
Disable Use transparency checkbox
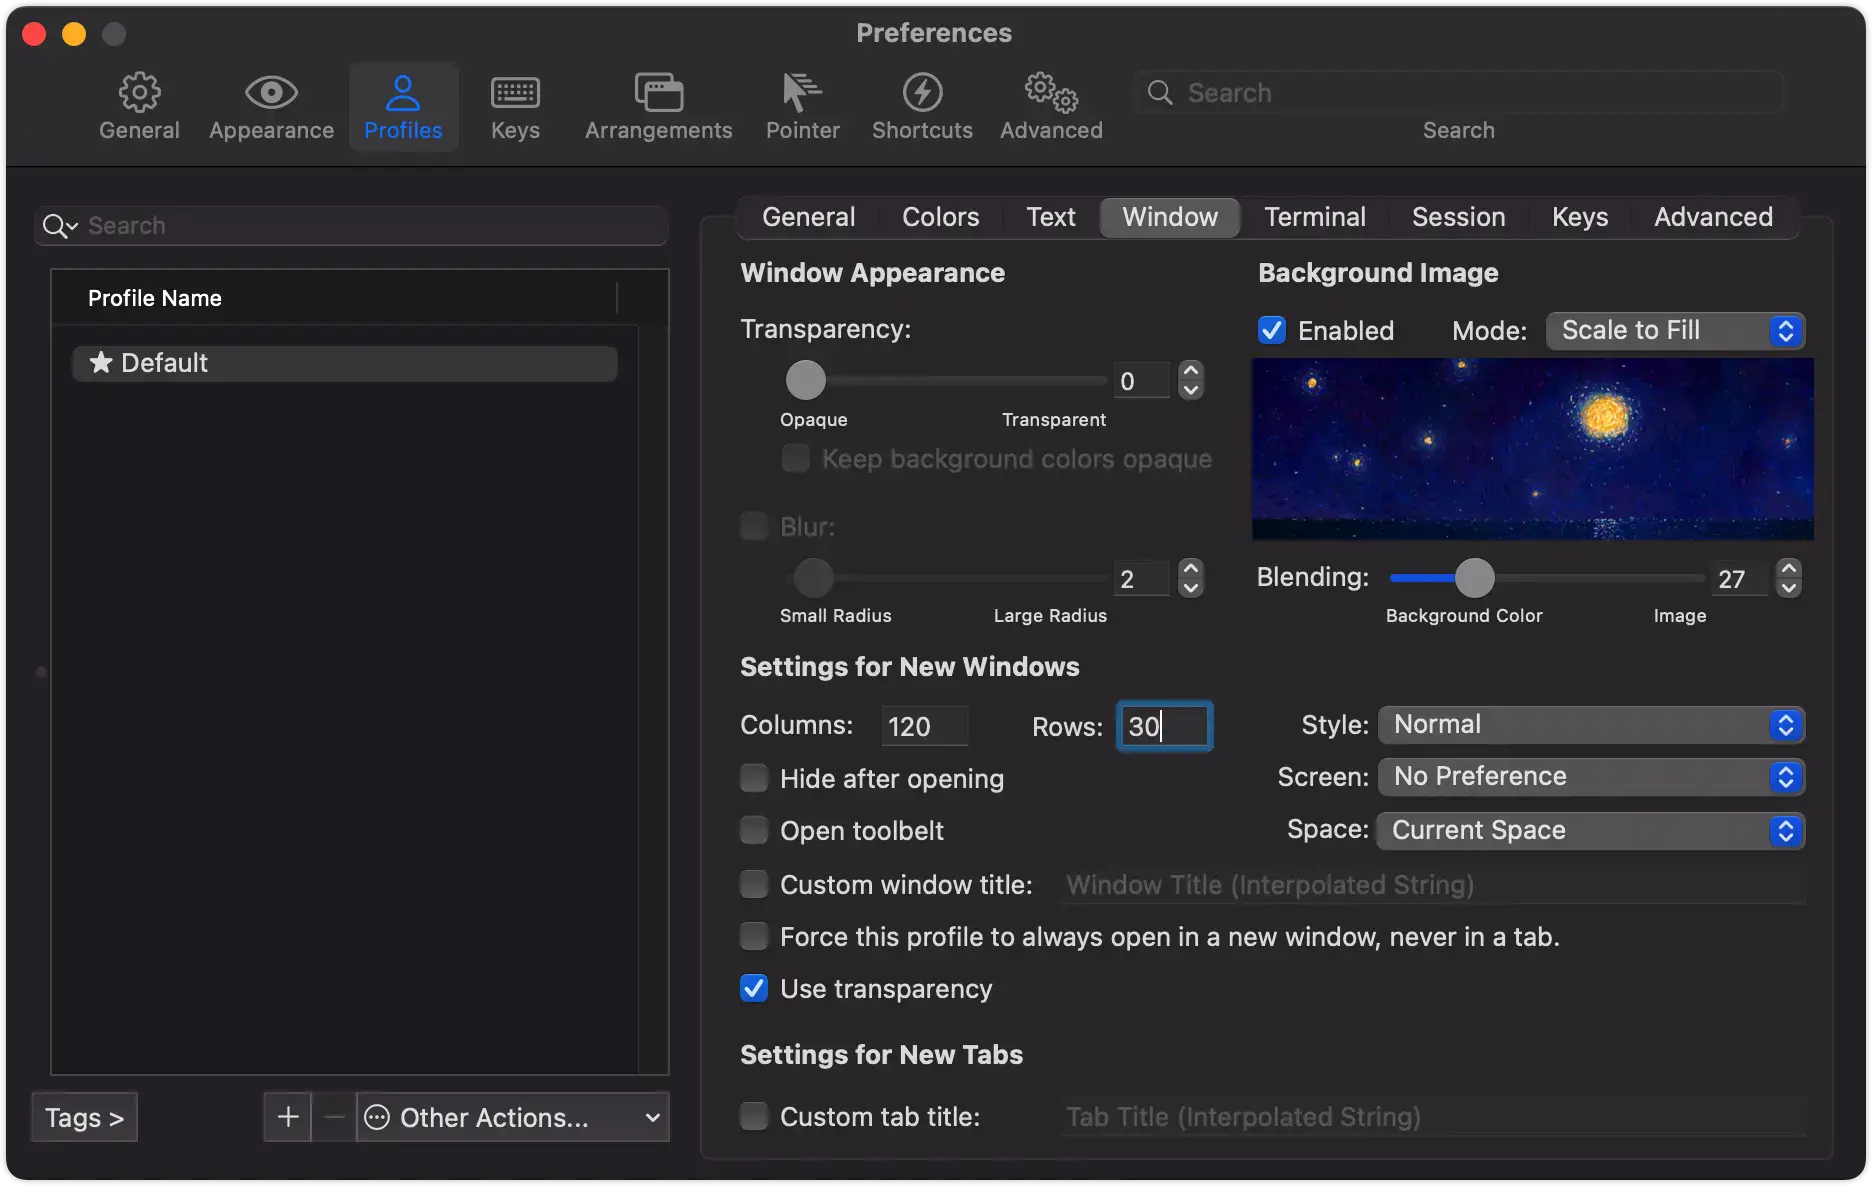pyautogui.click(x=754, y=988)
